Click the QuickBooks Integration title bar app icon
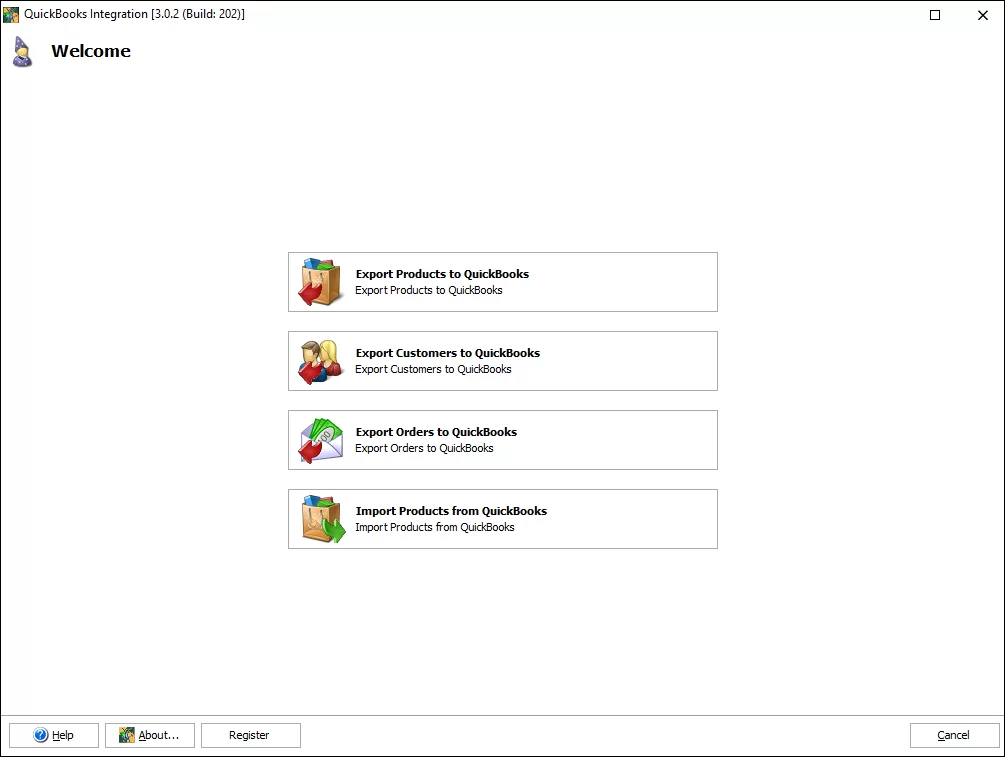The image size is (1005, 757). tap(12, 14)
